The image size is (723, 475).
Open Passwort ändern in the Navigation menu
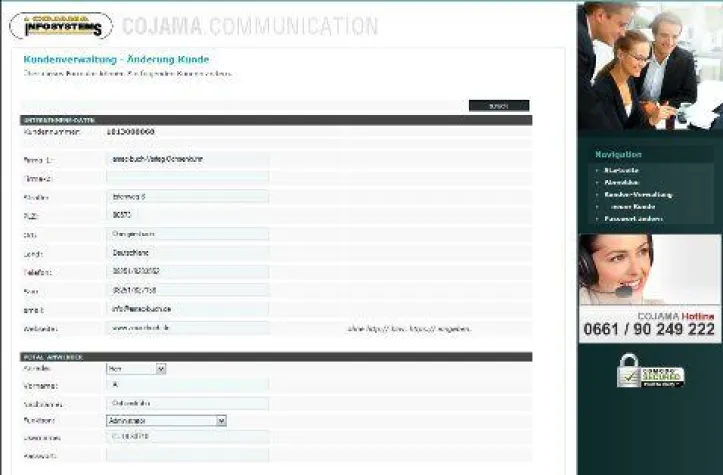point(633,219)
